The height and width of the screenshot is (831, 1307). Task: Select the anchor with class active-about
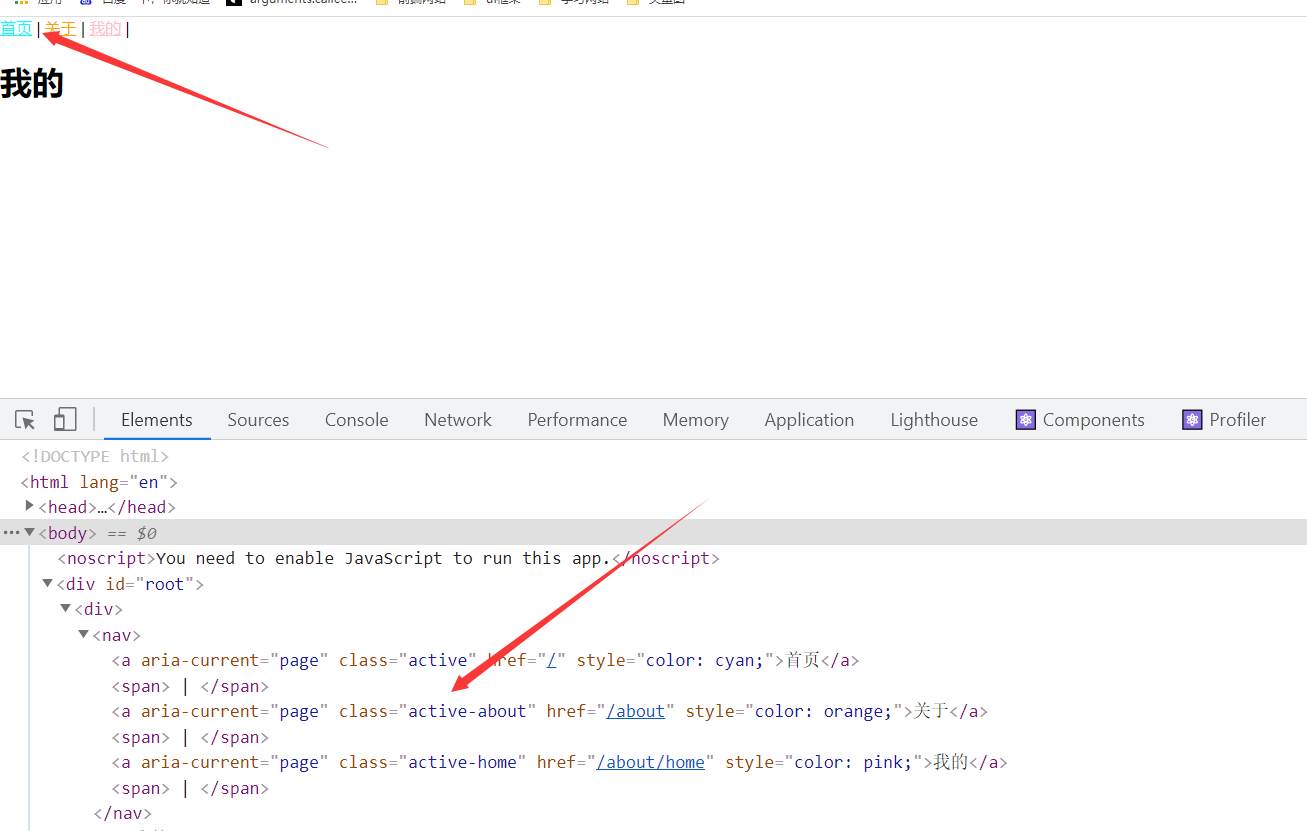549,711
